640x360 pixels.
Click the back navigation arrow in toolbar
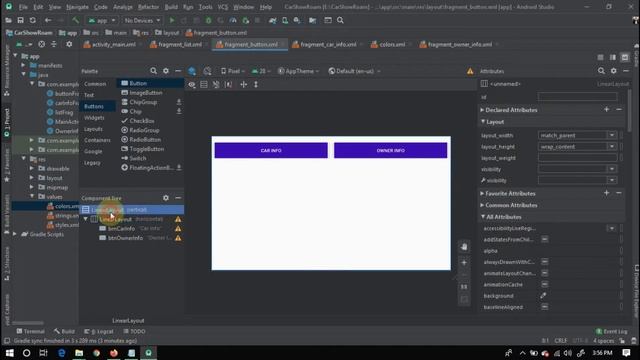[x=48, y=20]
